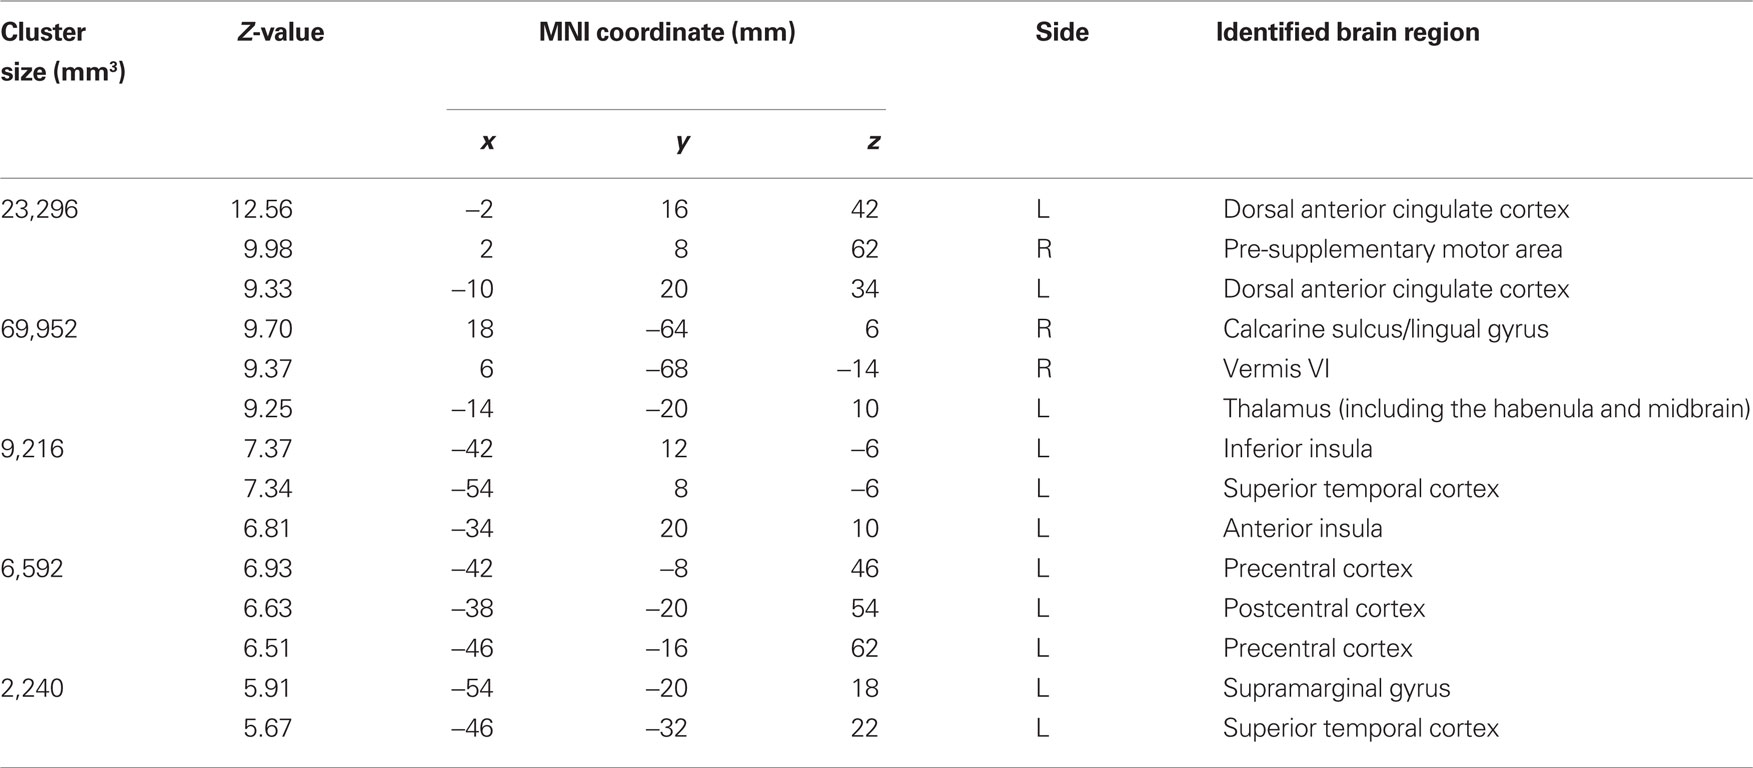The width and height of the screenshot is (1753, 768).
Task: Click the Thalamus (including the habenula) entry
Action: point(1486,409)
